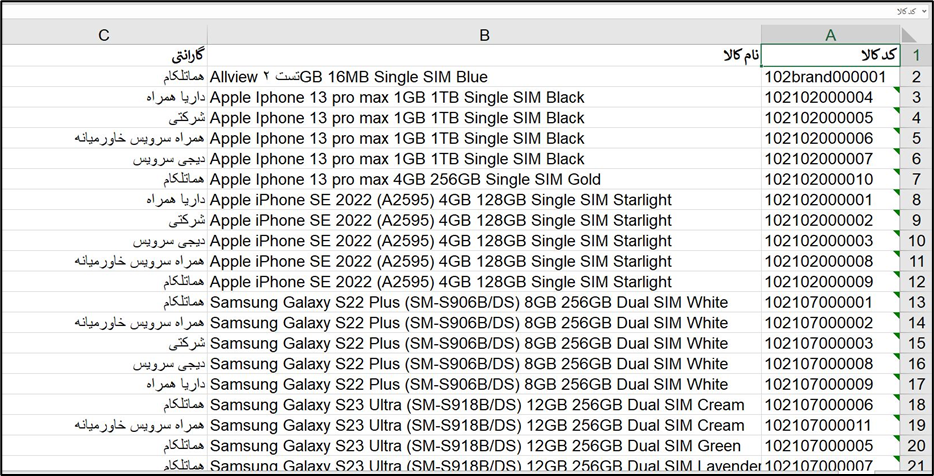Select the cell containing 102107000011
Screen dimensions: 934x476
click(831, 425)
